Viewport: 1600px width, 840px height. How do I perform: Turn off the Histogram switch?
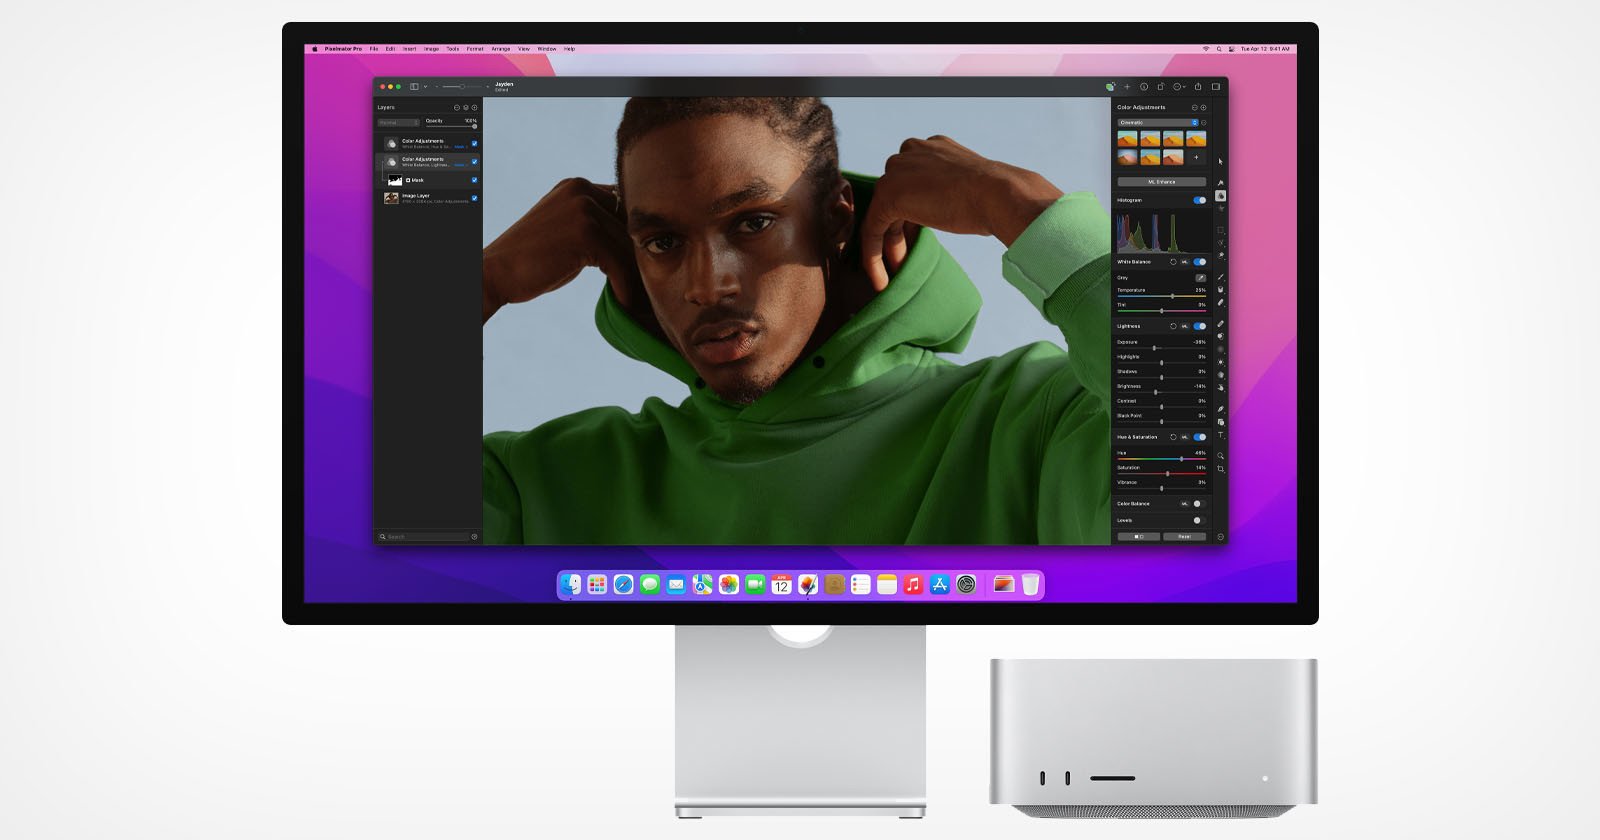point(1200,200)
